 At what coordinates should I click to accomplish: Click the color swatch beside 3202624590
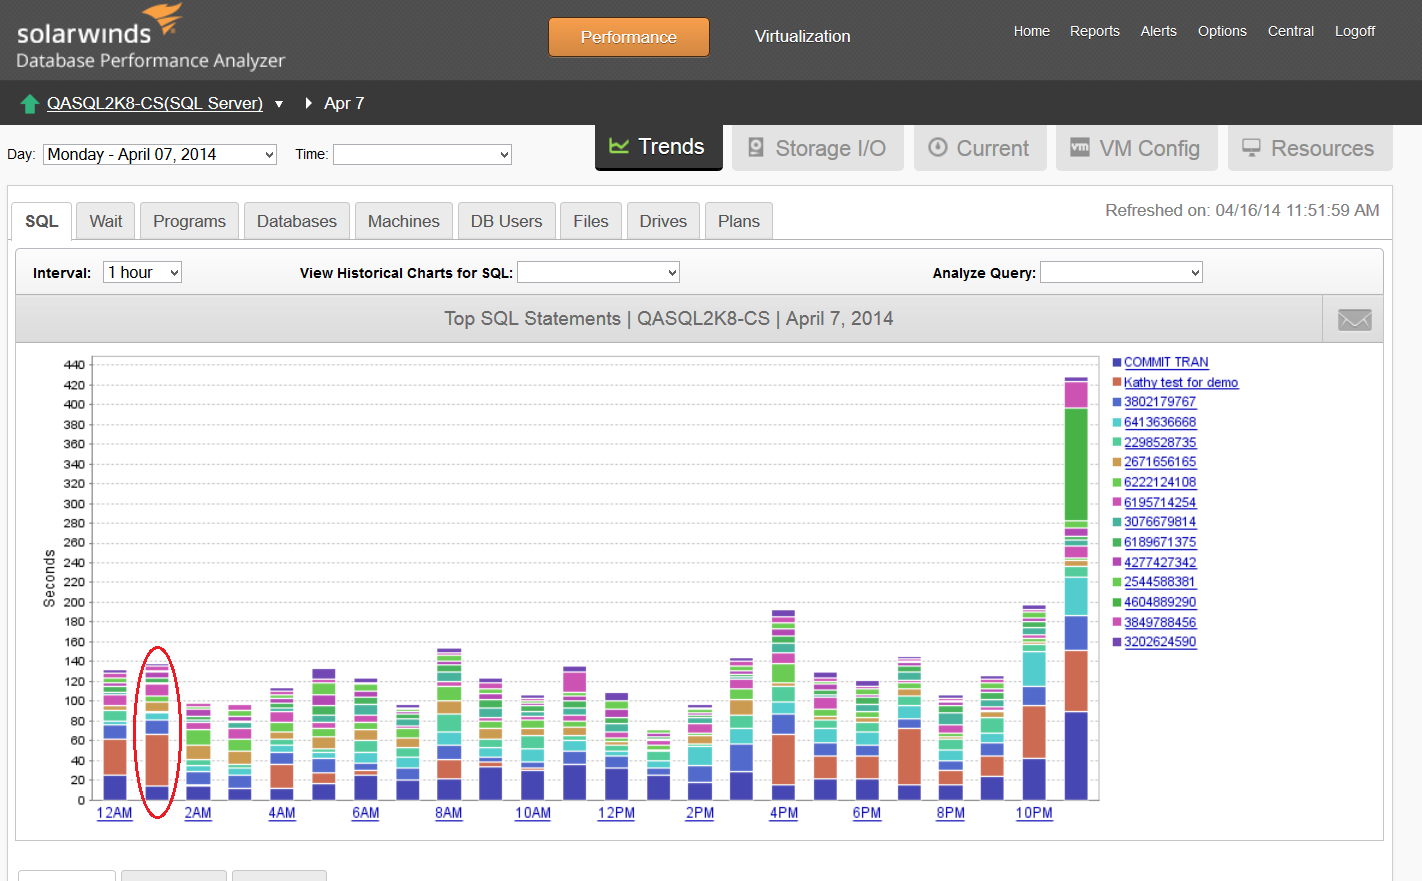[1117, 642]
